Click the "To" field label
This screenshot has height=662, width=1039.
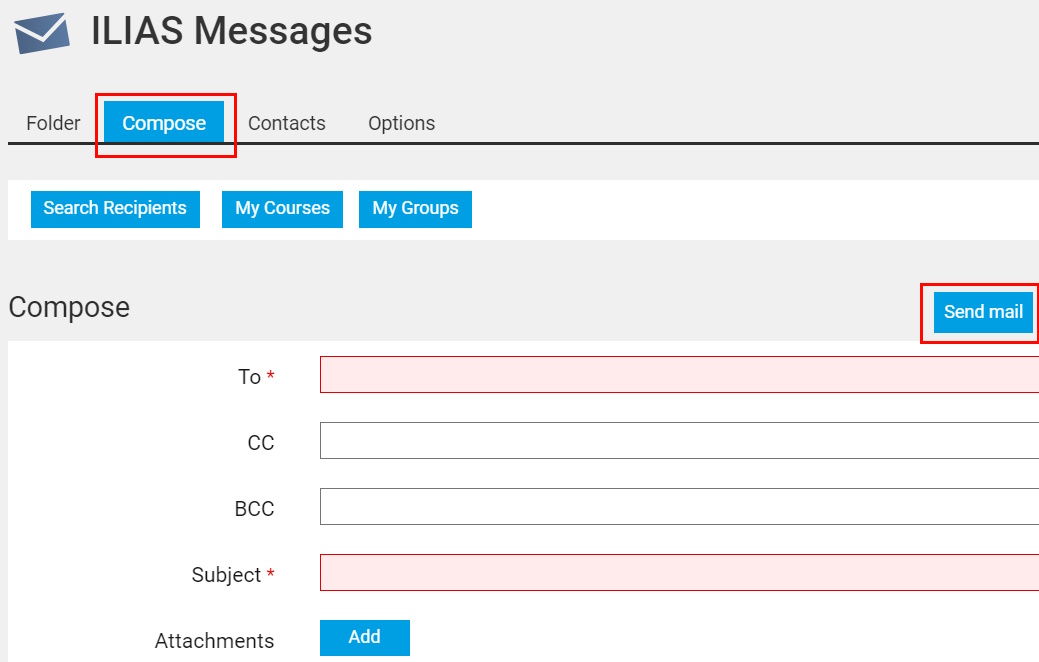pos(249,377)
